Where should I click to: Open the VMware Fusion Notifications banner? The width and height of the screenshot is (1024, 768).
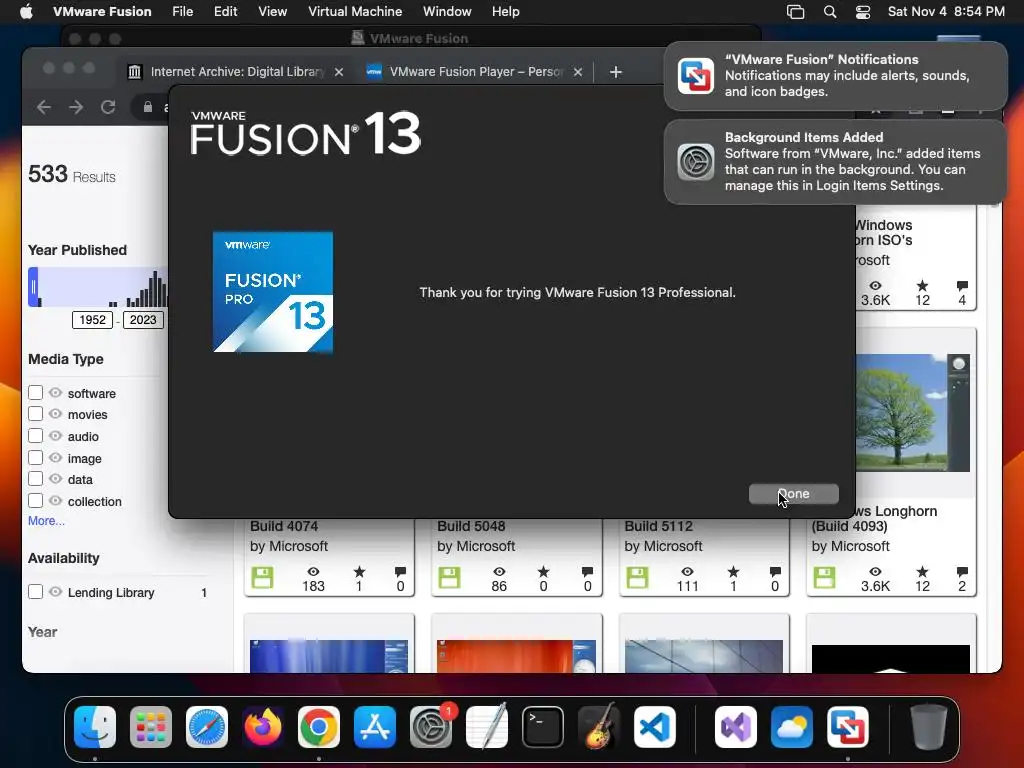coord(835,76)
